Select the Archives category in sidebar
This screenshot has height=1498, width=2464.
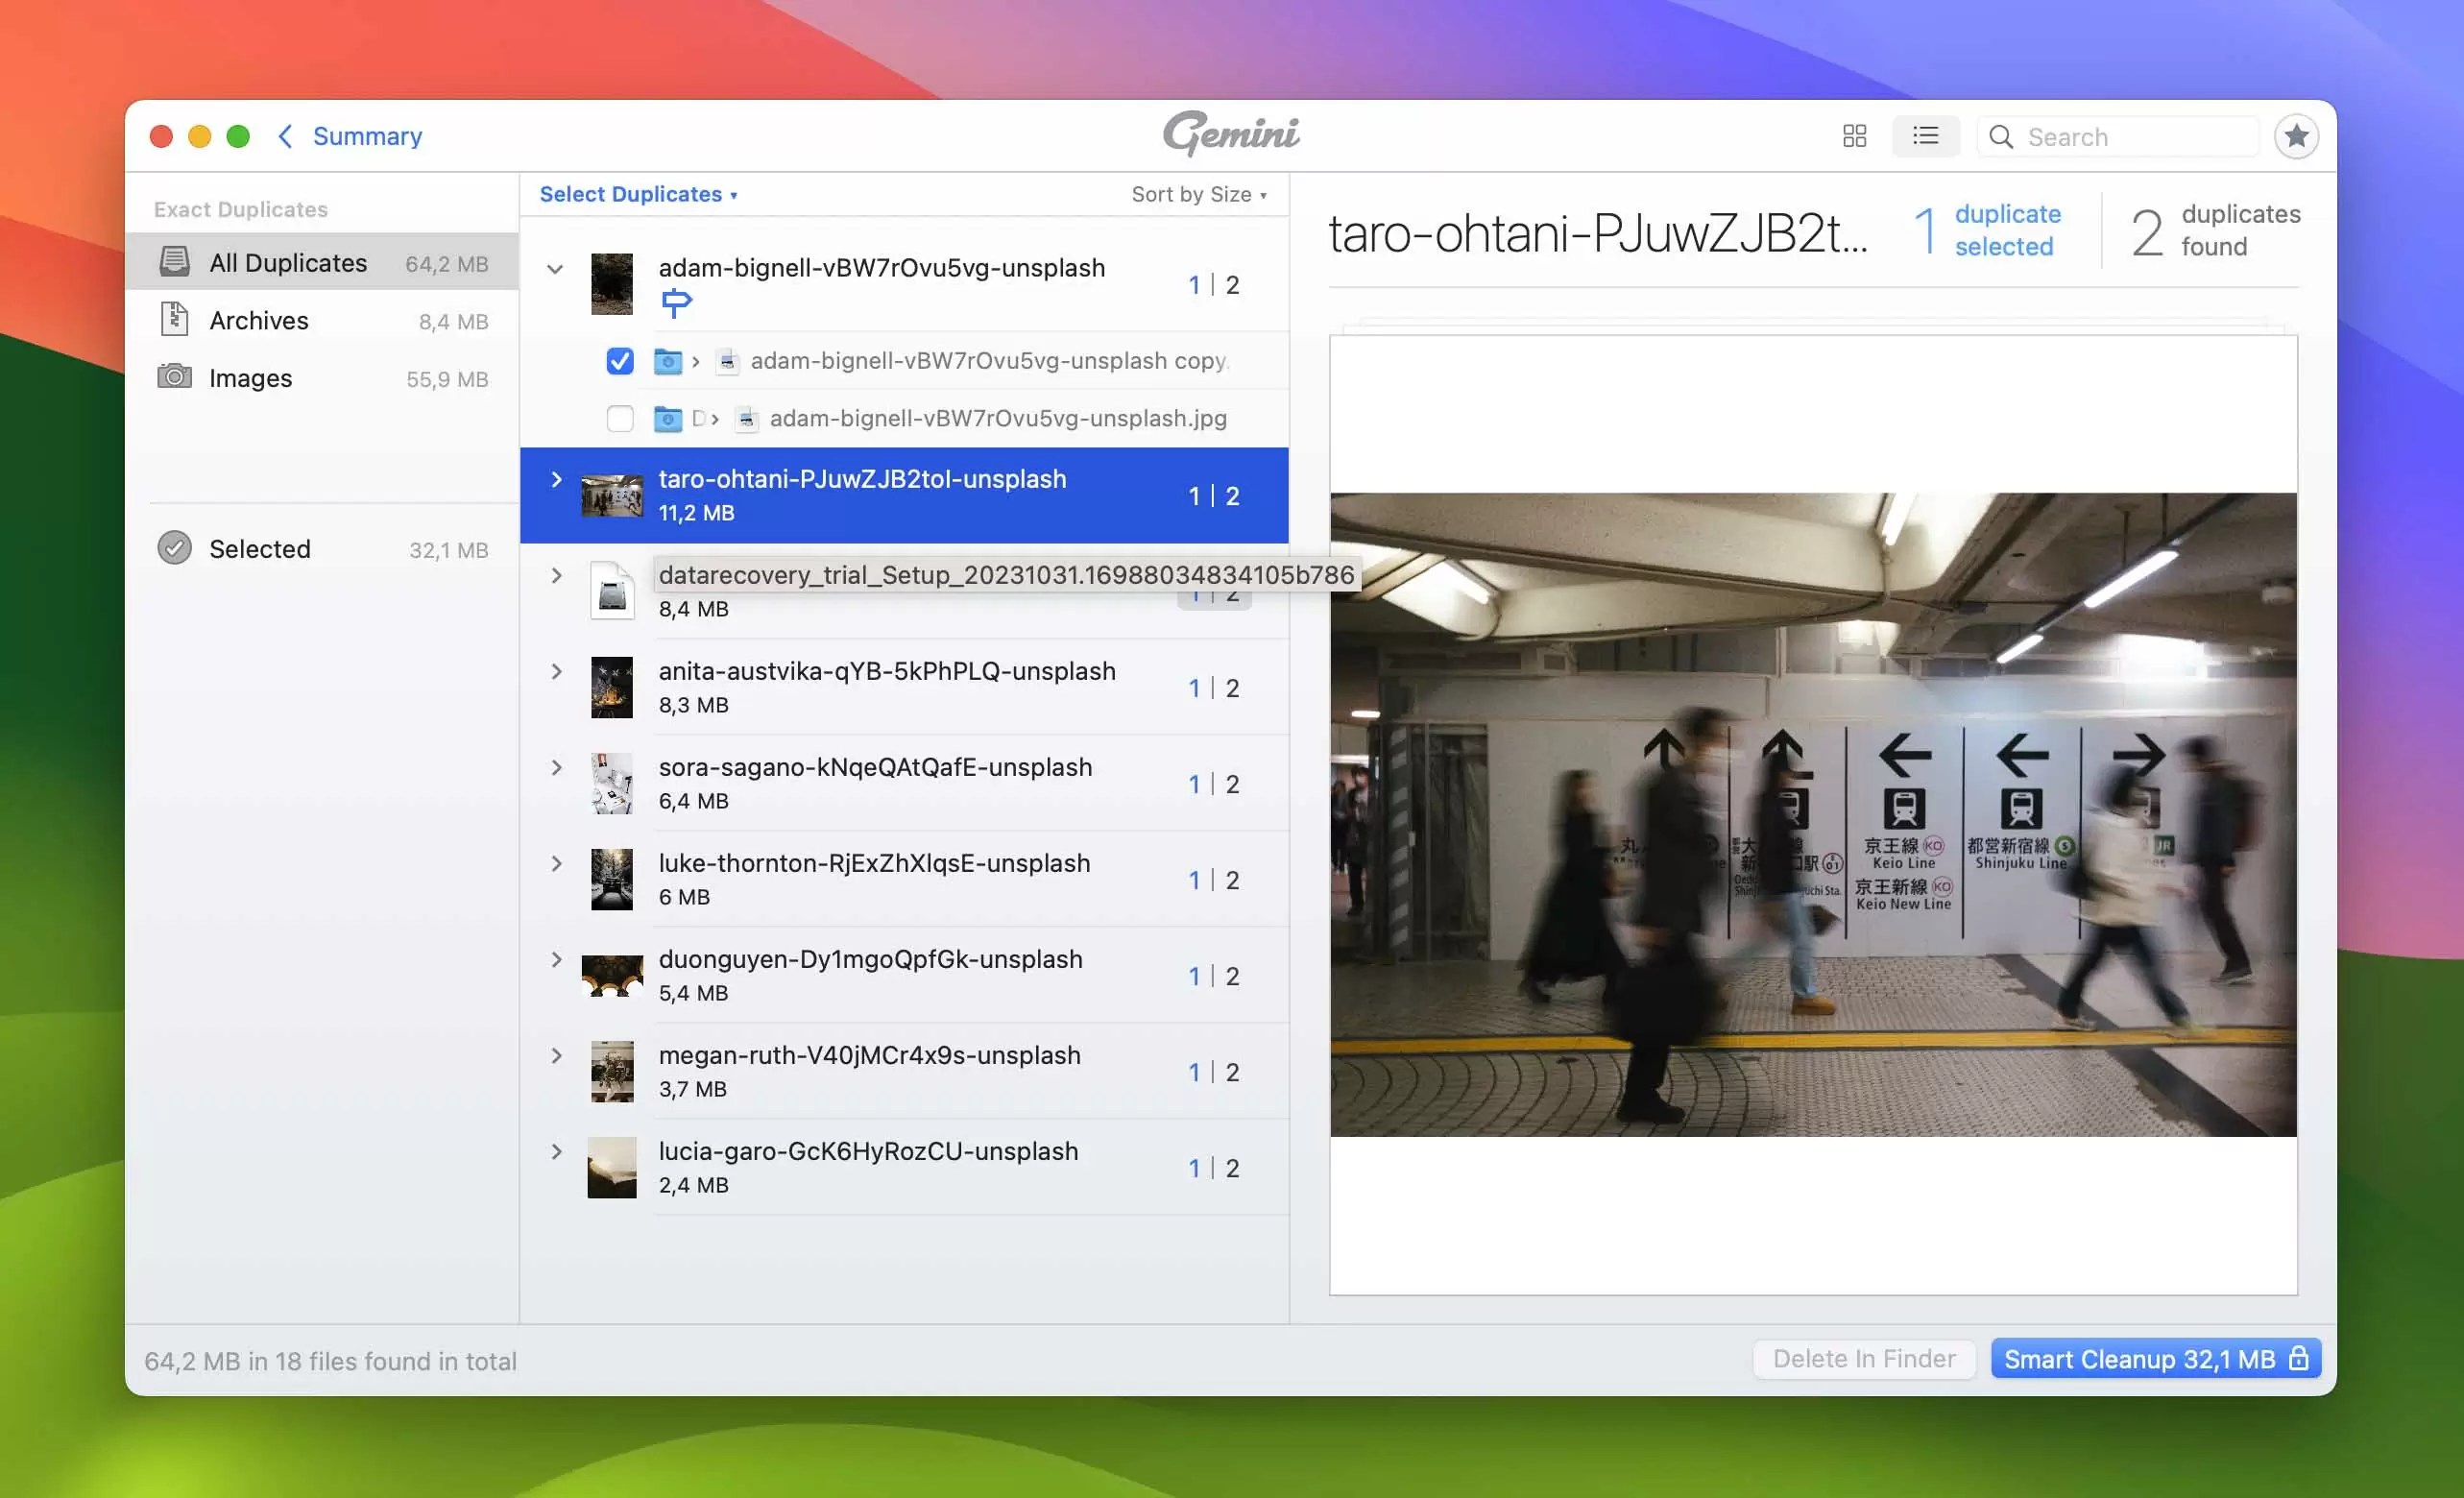(x=258, y=320)
